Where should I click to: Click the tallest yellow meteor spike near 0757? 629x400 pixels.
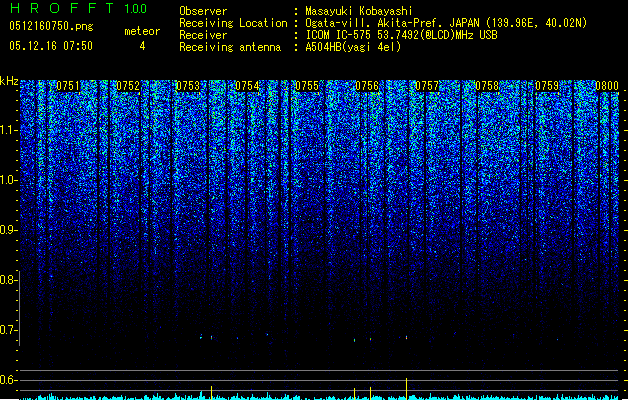(x=406, y=388)
